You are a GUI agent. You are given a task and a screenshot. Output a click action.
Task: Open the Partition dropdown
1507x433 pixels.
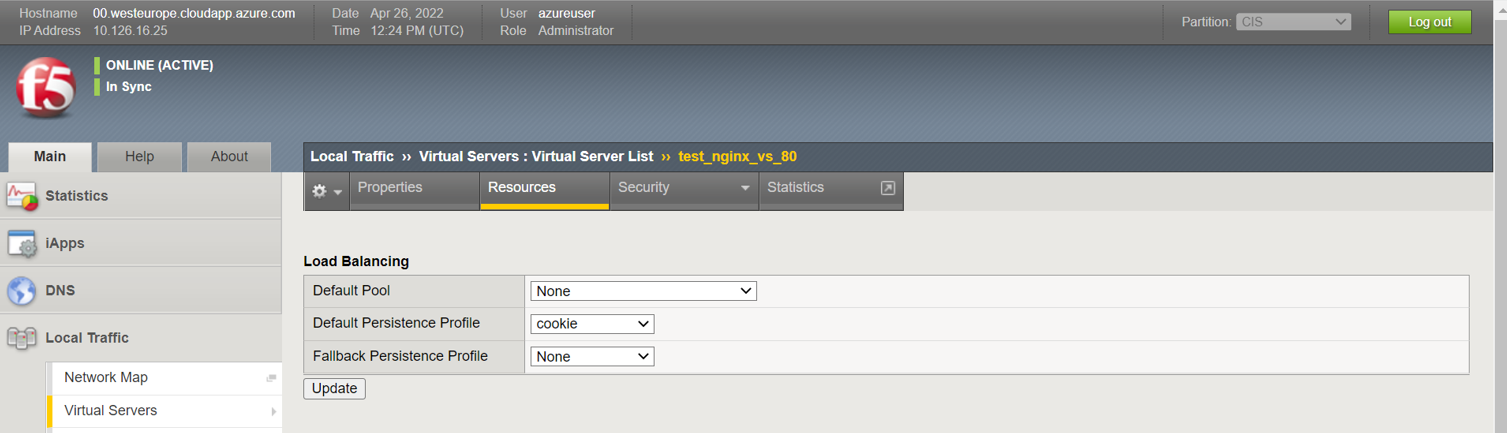[1293, 22]
